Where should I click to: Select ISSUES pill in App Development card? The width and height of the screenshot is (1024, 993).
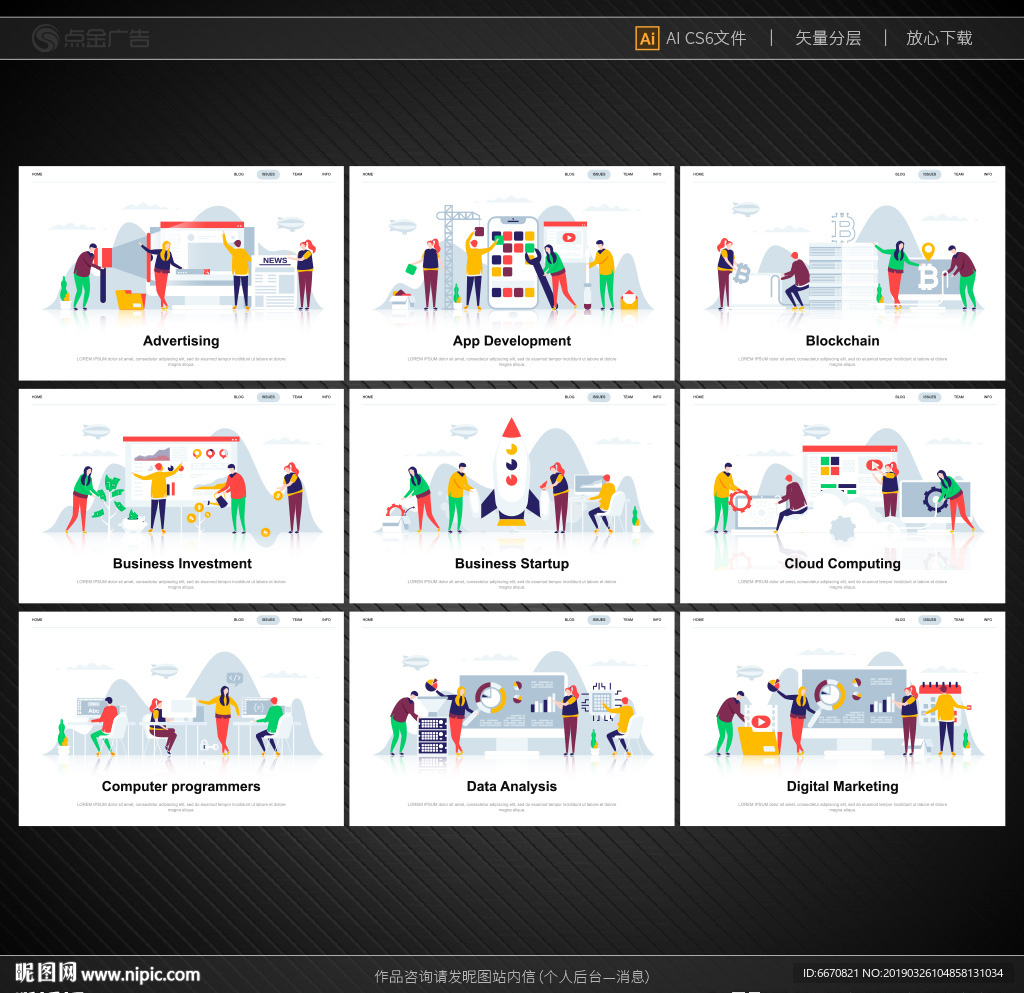[x=599, y=174]
